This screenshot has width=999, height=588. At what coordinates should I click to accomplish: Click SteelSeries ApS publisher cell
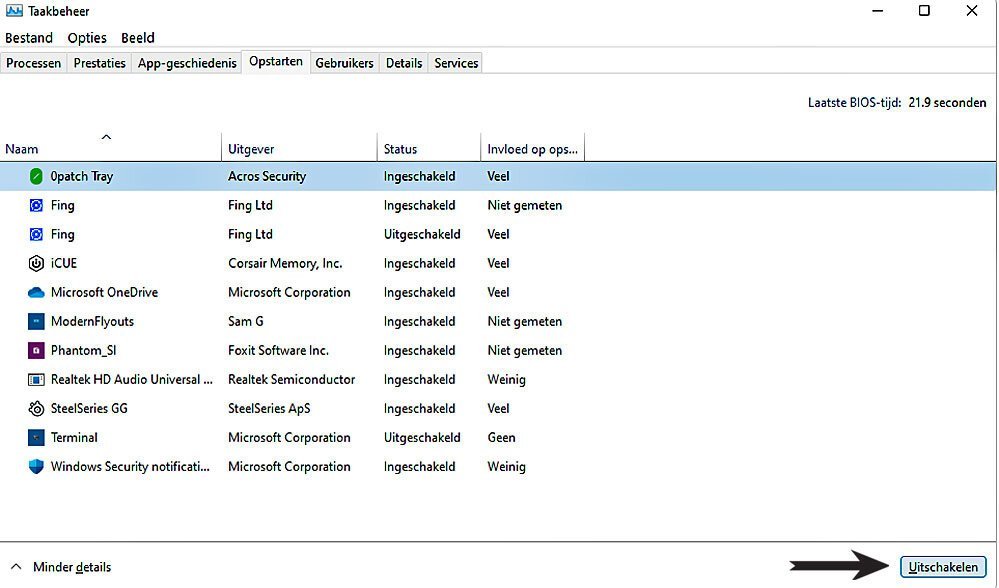point(269,408)
